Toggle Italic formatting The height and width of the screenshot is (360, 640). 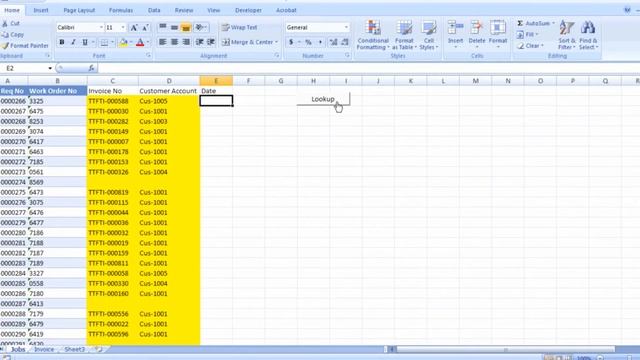click(73, 42)
